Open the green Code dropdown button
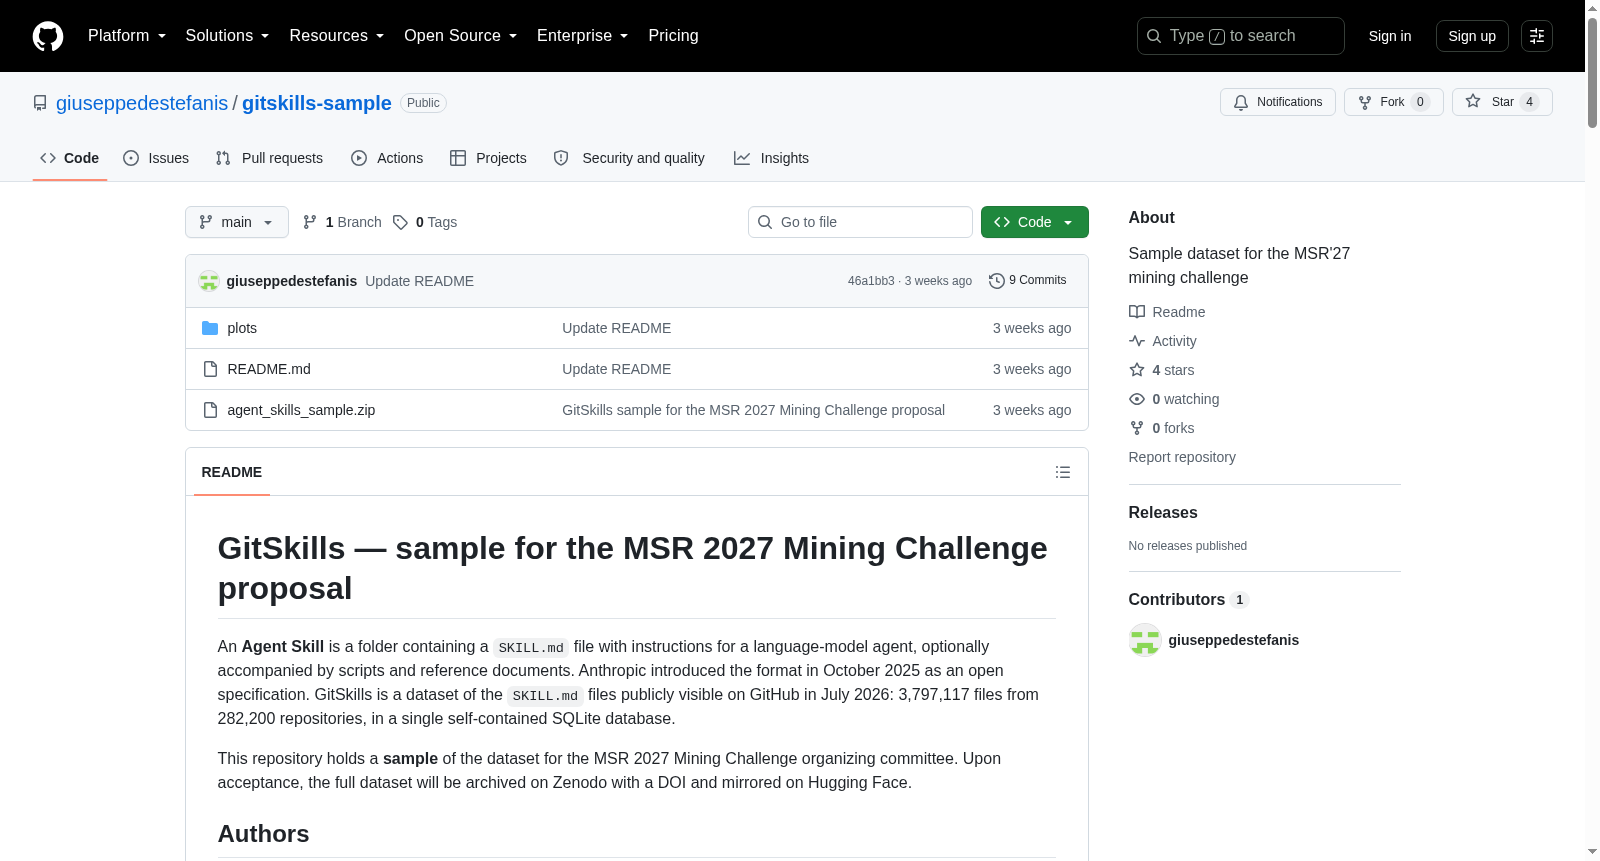The image size is (1600, 861). [1035, 222]
